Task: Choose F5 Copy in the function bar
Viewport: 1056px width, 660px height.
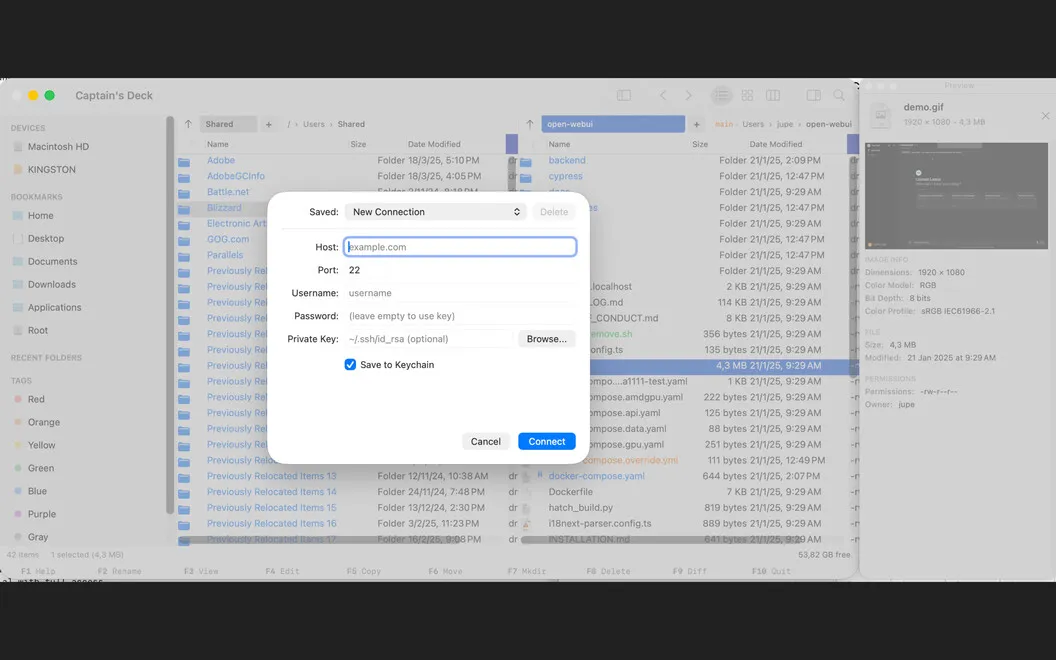Action: pos(364,571)
